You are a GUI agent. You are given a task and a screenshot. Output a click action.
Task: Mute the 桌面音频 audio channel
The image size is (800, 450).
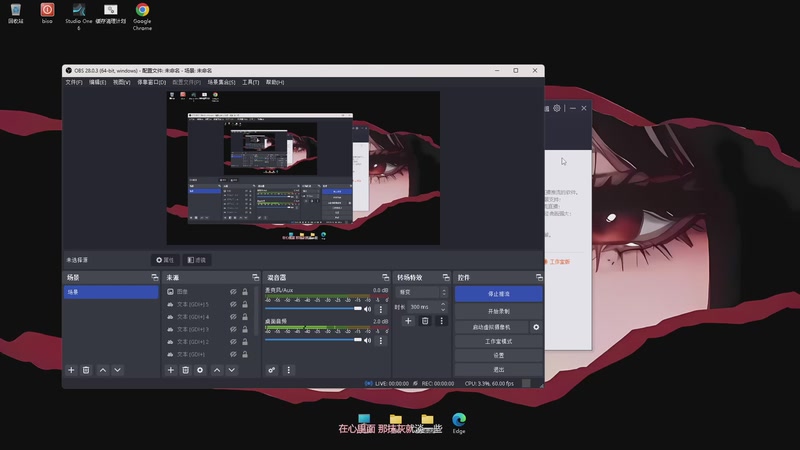pyautogui.click(x=367, y=340)
